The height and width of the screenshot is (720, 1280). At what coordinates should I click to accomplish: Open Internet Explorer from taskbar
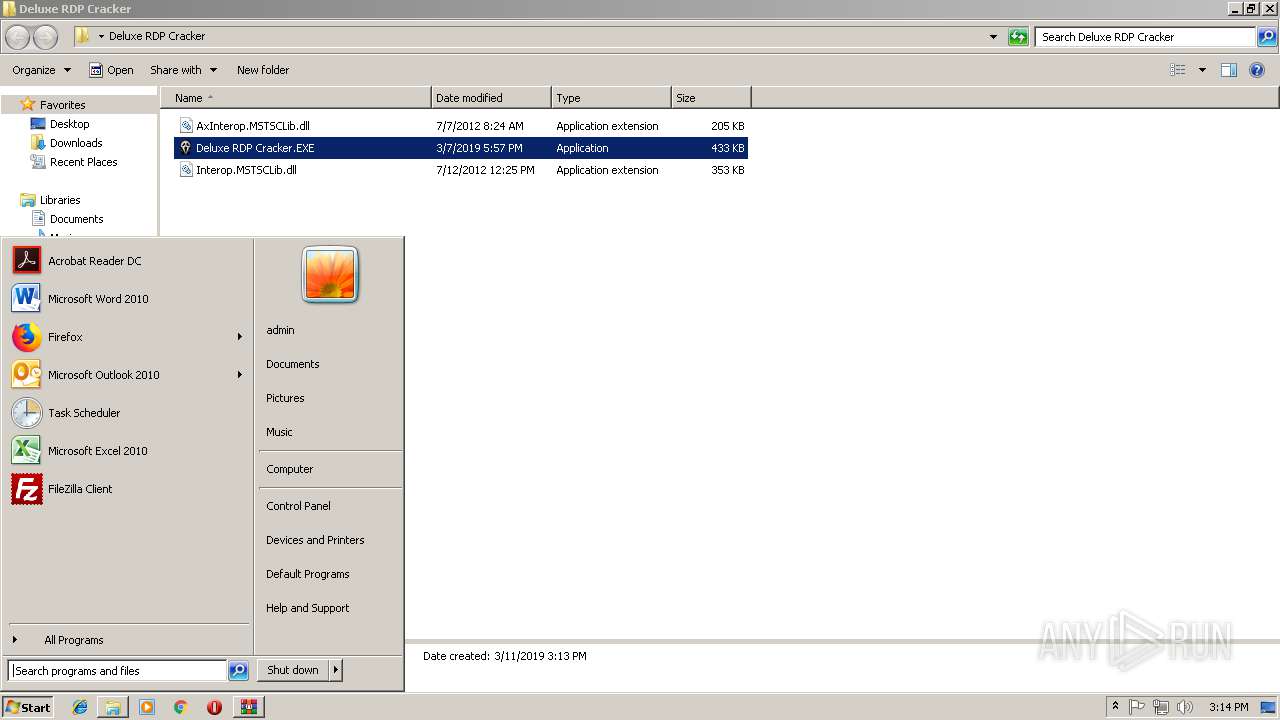[80, 707]
